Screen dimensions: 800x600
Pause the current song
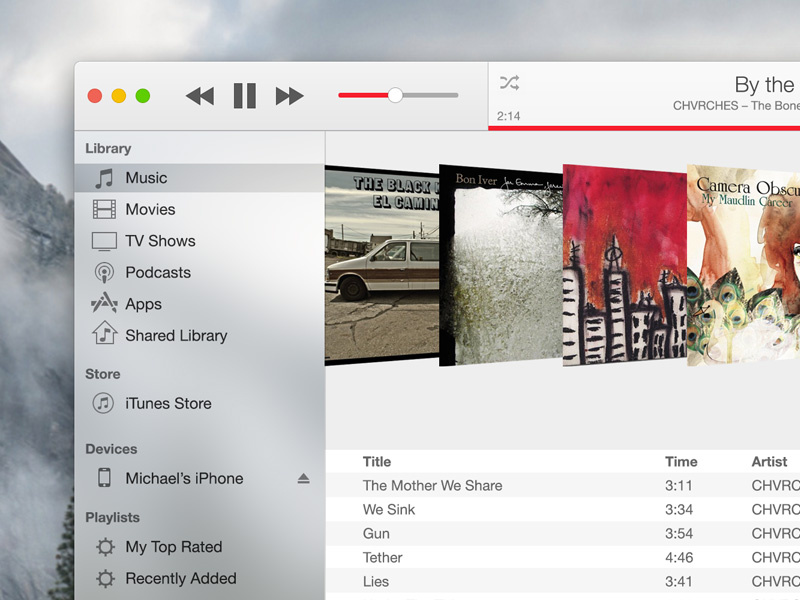tap(244, 95)
